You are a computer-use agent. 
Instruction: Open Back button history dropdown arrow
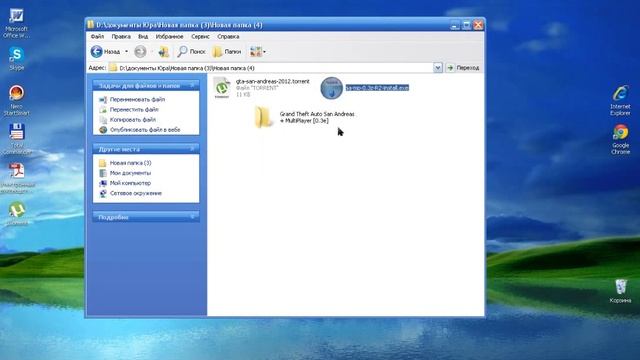[127, 52]
